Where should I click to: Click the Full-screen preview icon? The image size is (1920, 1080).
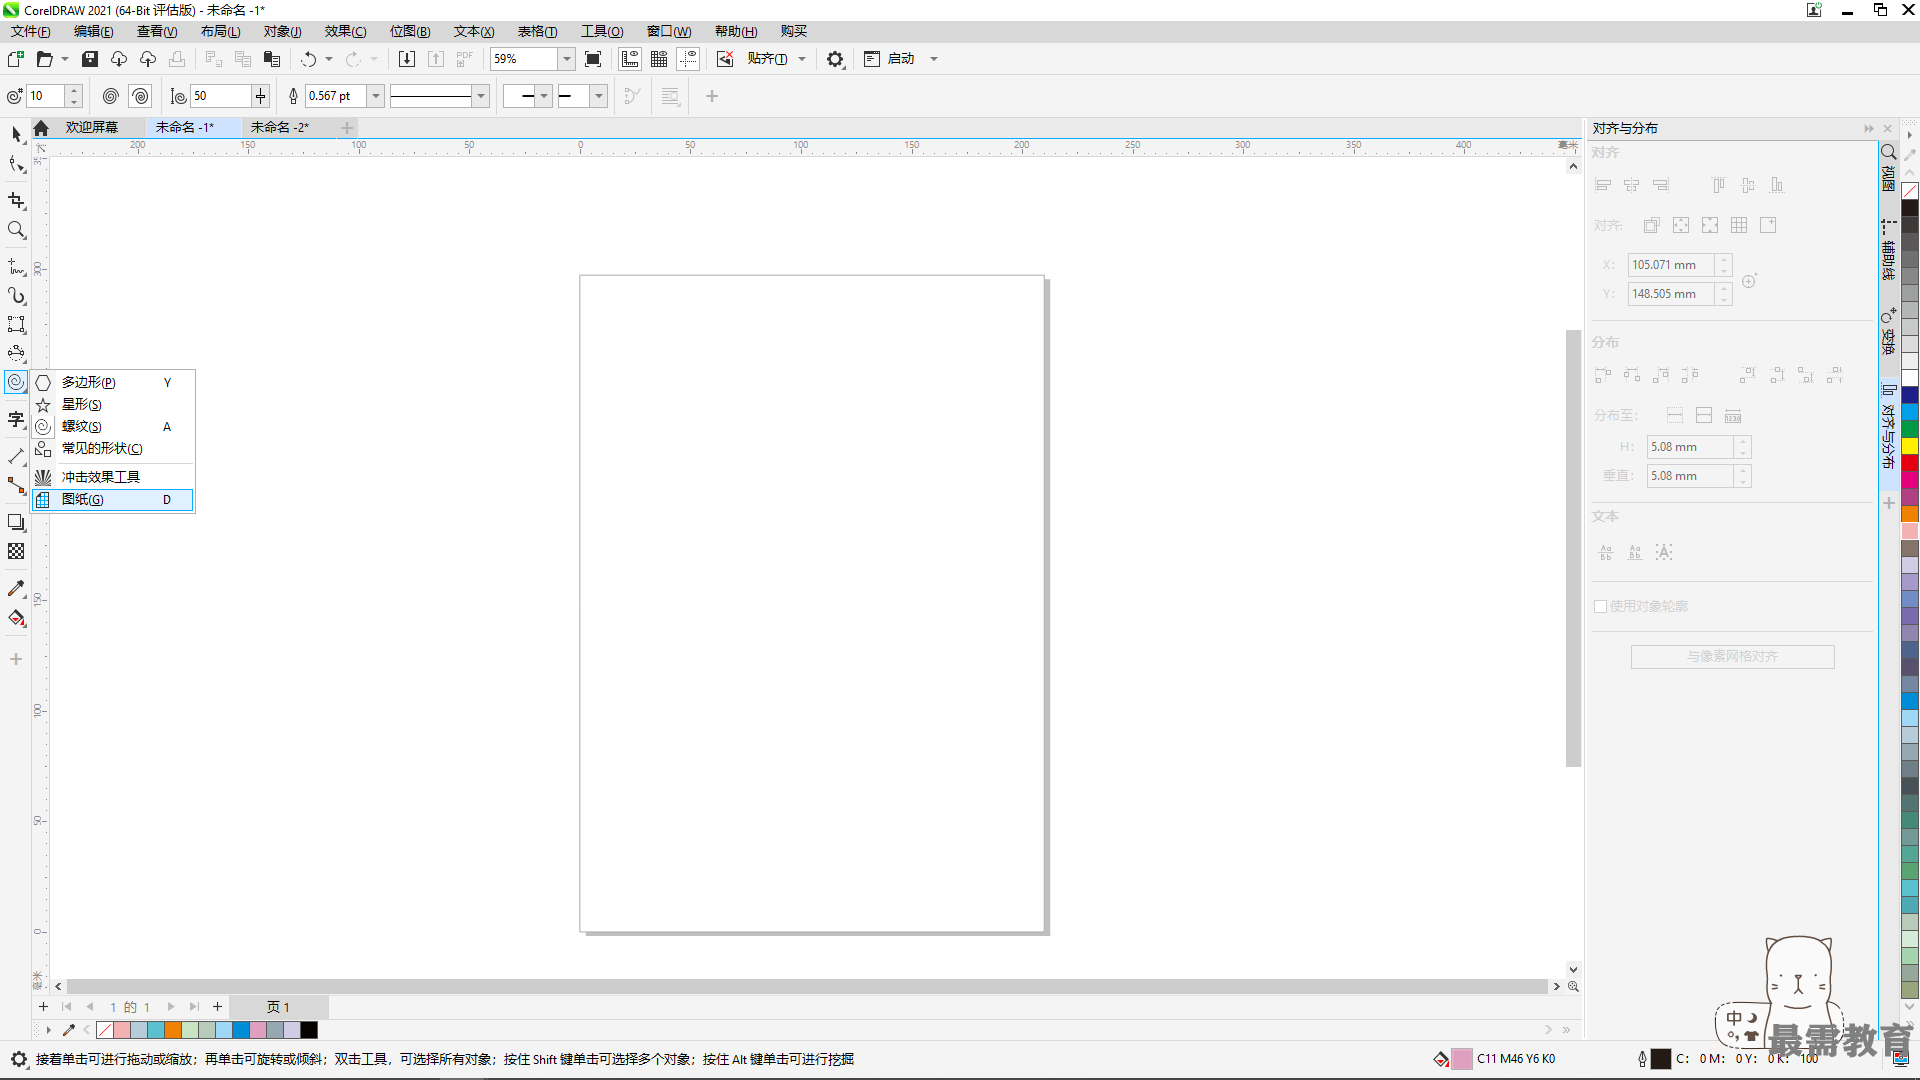click(x=593, y=59)
